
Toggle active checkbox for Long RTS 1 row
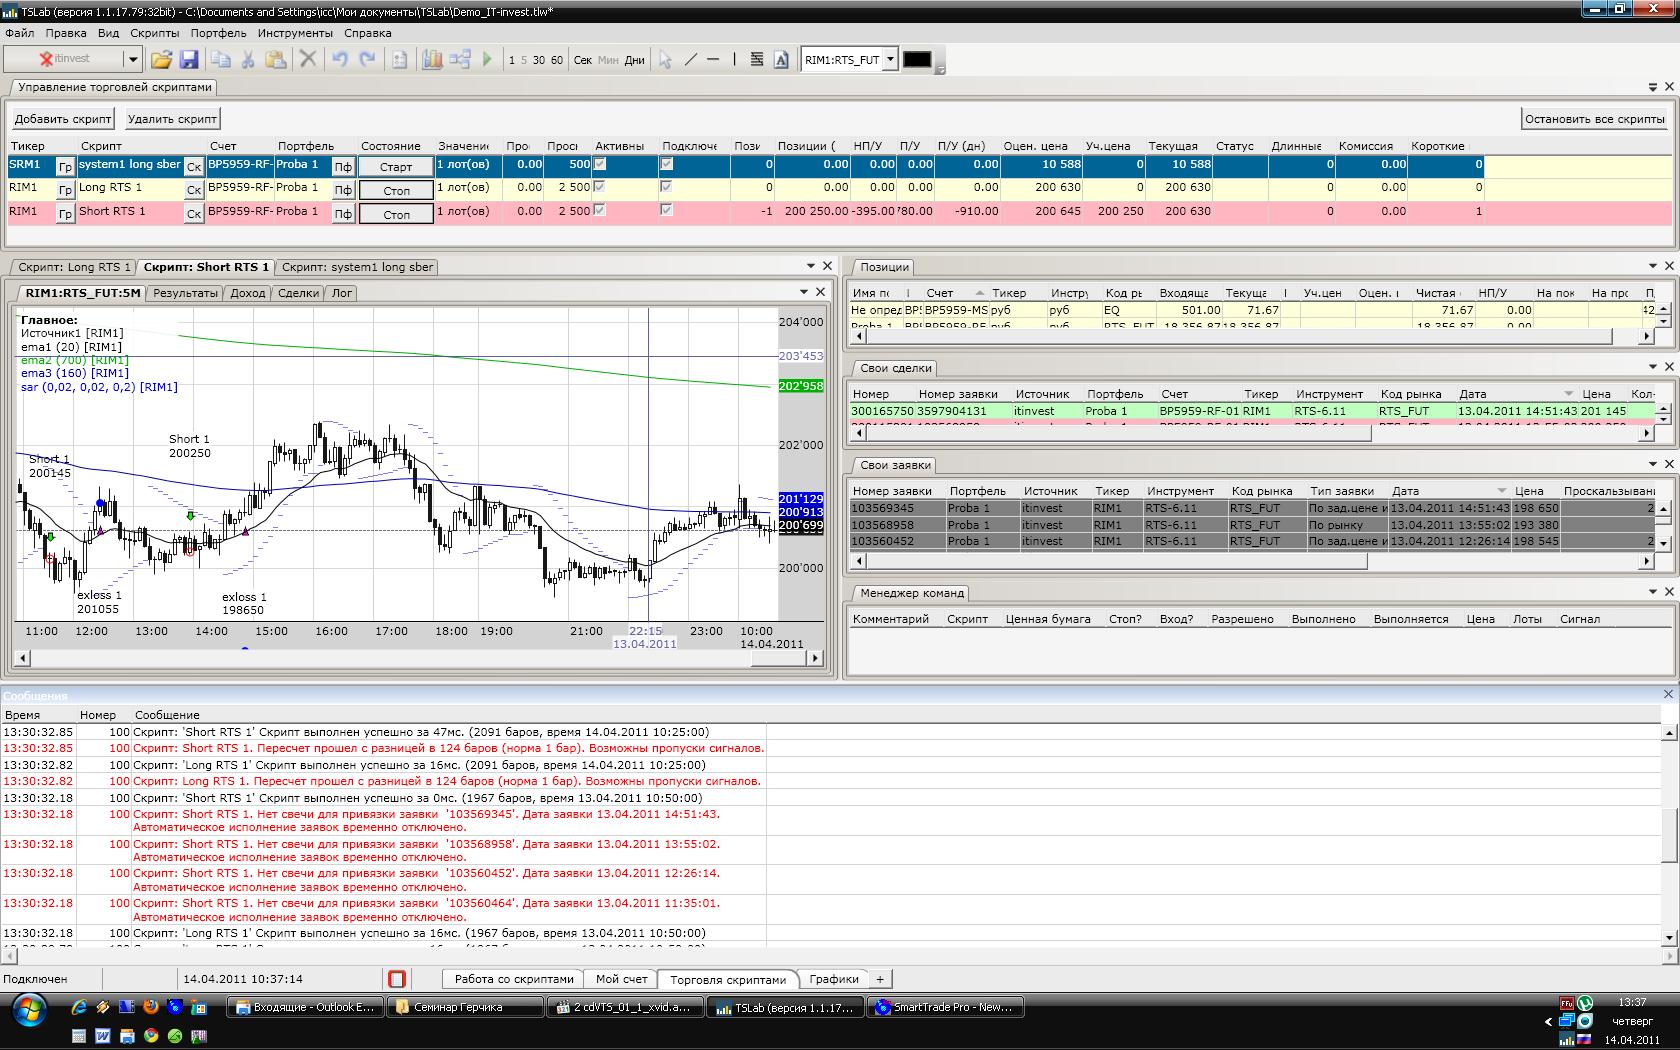tap(600, 187)
